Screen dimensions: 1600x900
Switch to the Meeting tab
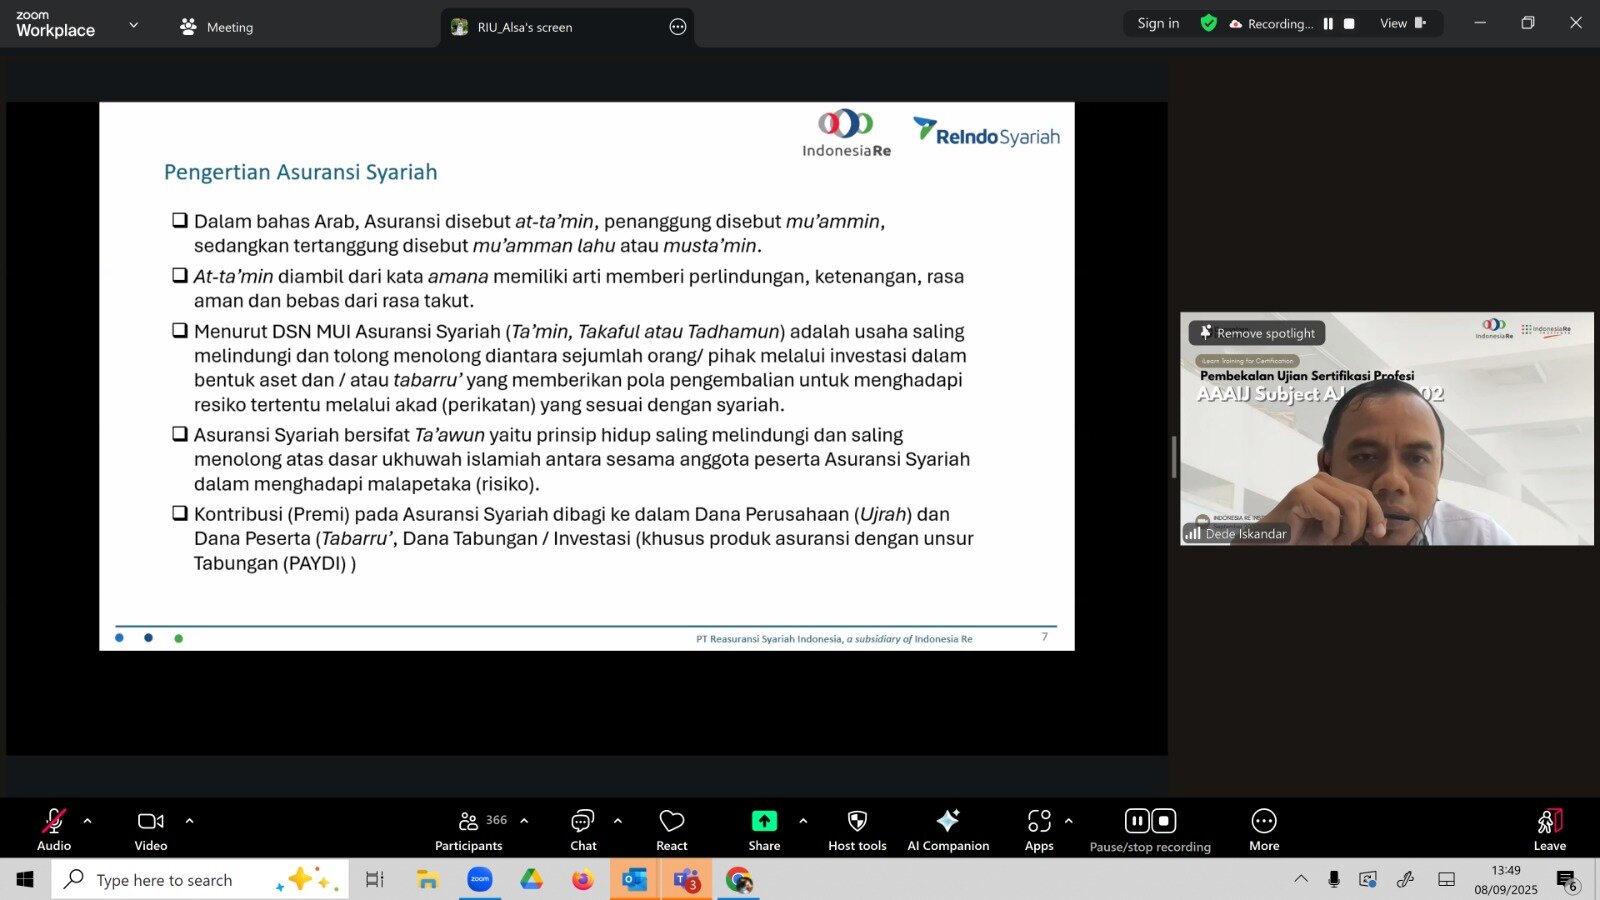click(x=217, y=27)
